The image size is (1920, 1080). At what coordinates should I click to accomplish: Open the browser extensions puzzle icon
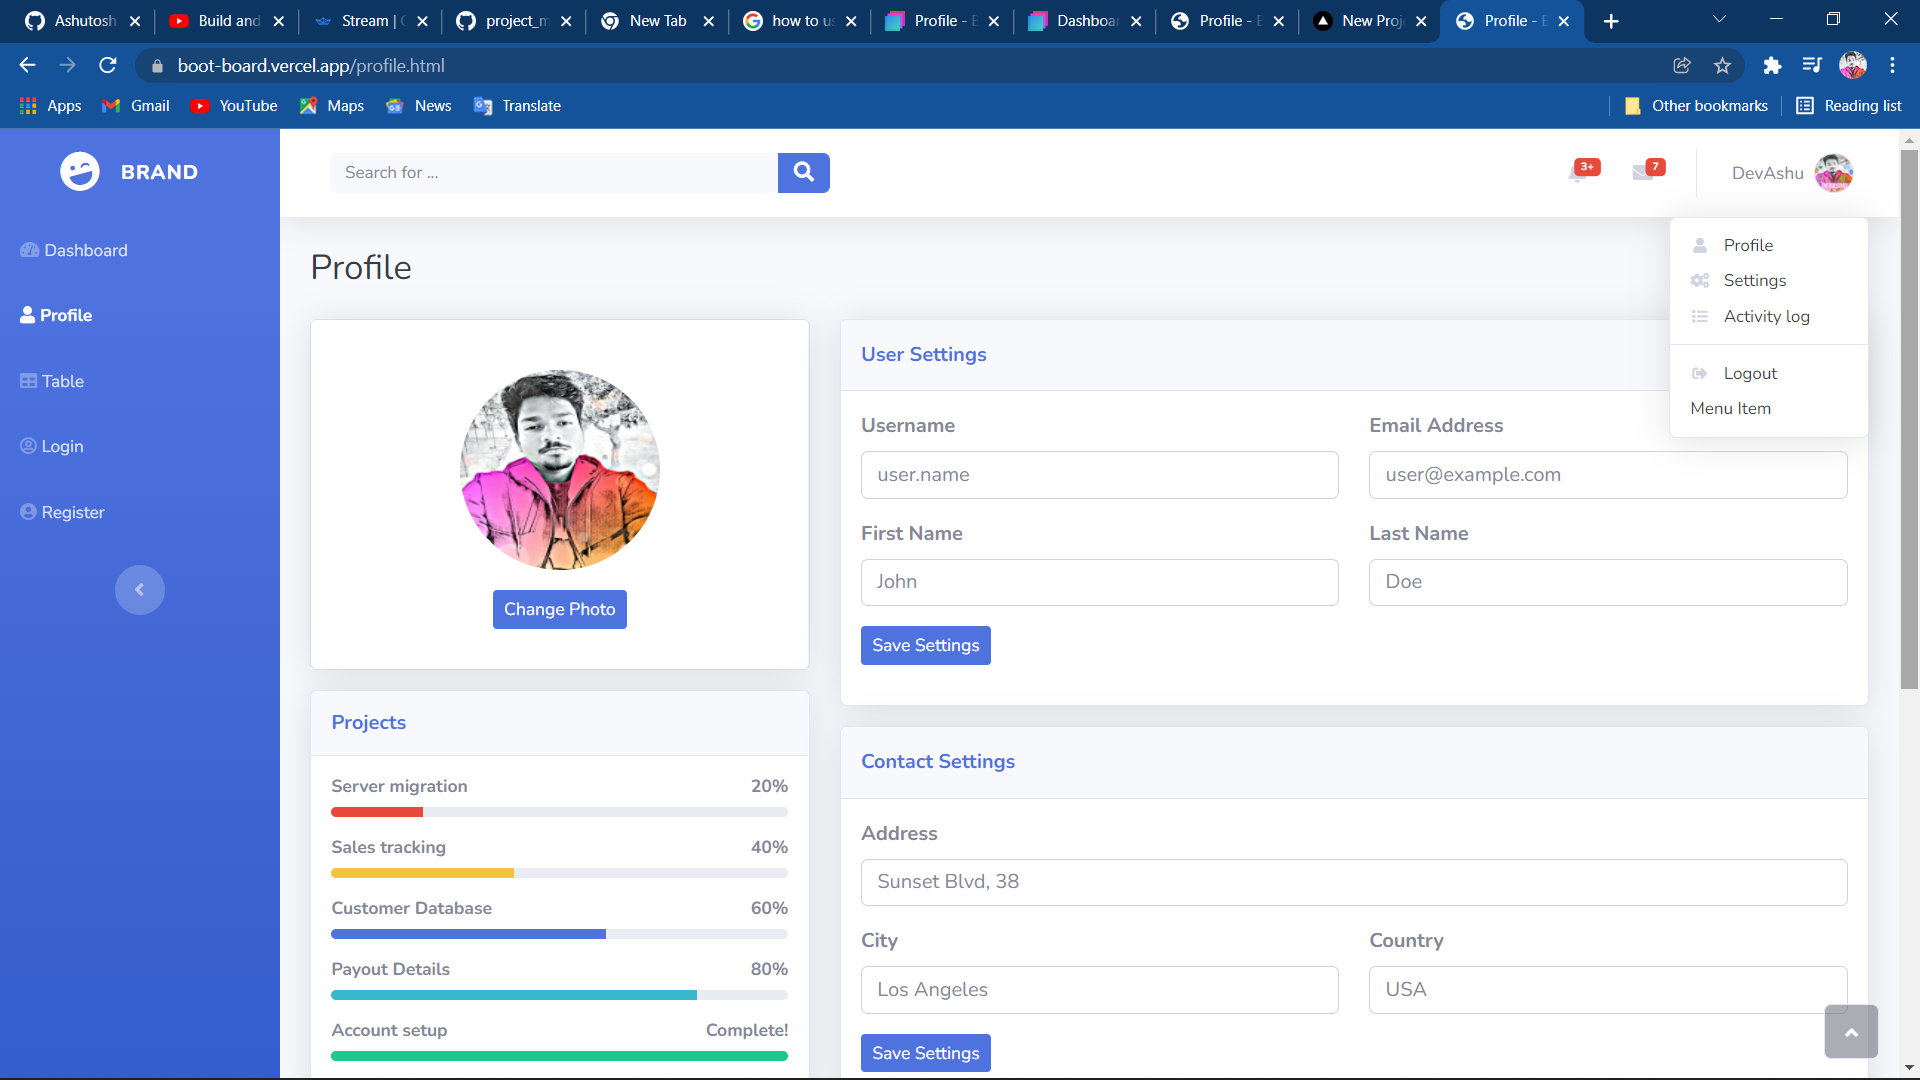(1772, 66)
